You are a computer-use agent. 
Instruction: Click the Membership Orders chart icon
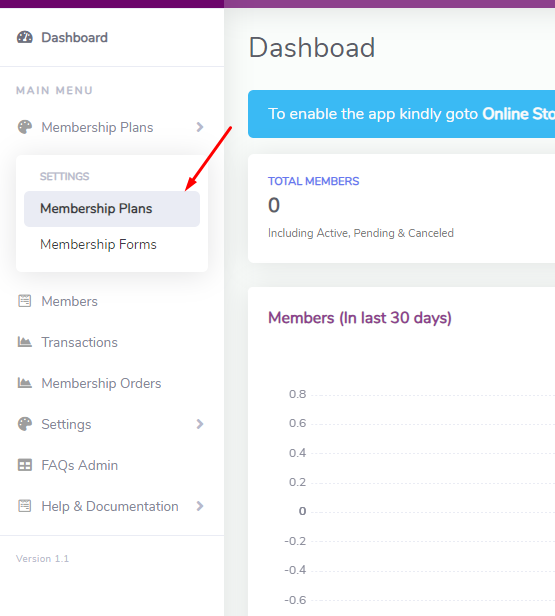click(x=24, y=383)
